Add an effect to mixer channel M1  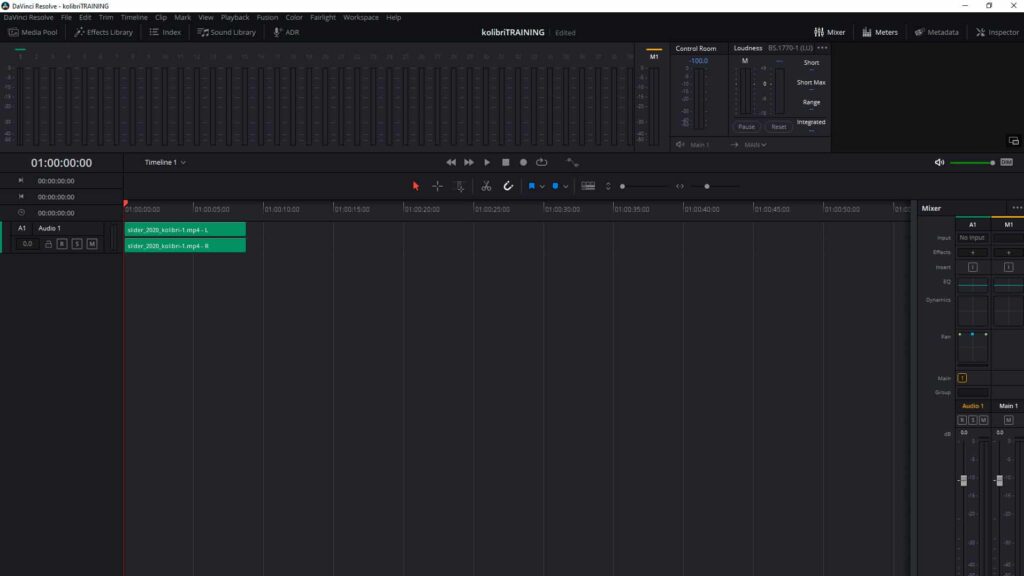pyautogui.click(x=1008, y=253)
